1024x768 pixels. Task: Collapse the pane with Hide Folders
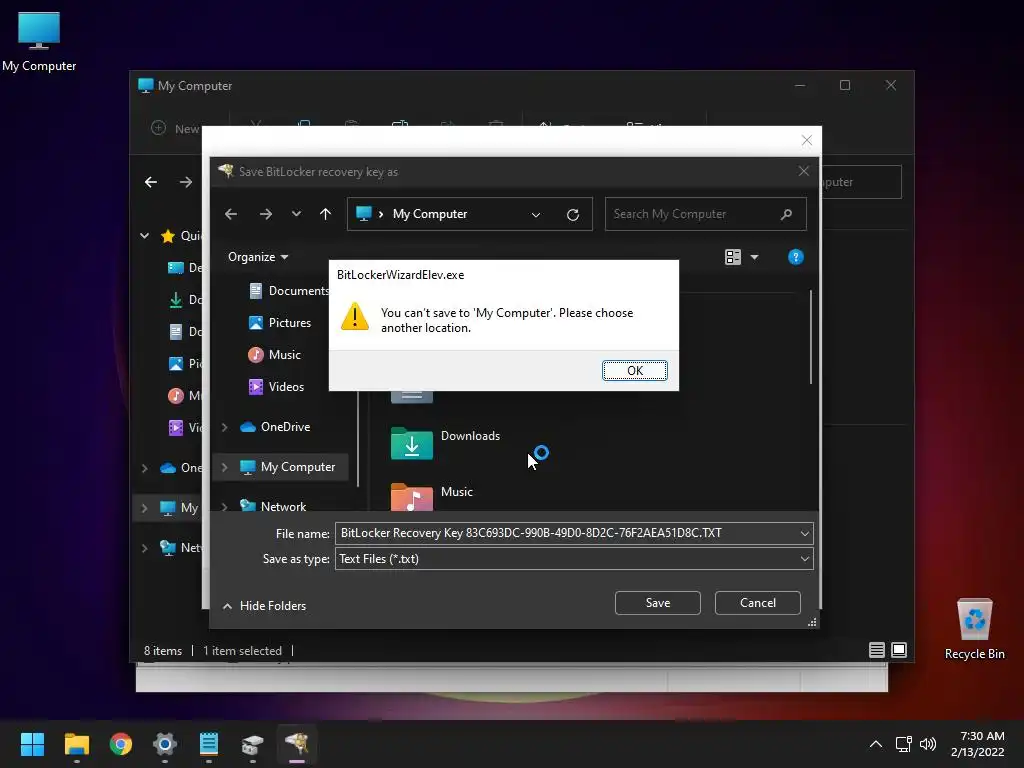[x=264, y=605]
